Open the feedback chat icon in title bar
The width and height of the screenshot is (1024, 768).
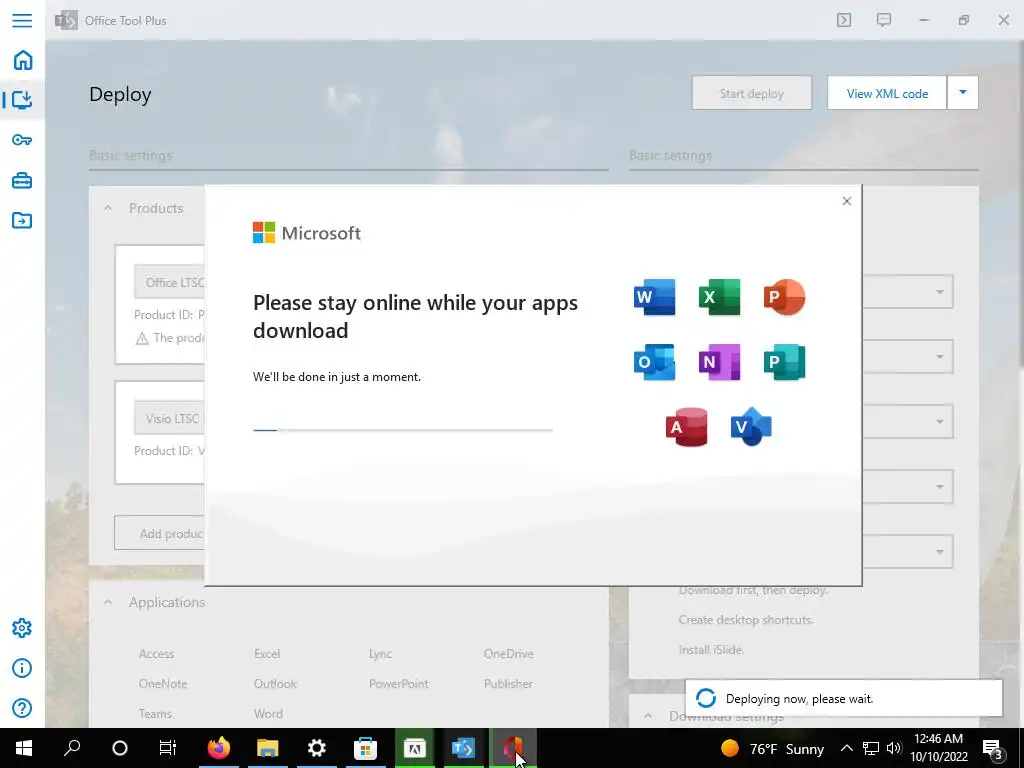pyautogui.click(x=884, y=20)
